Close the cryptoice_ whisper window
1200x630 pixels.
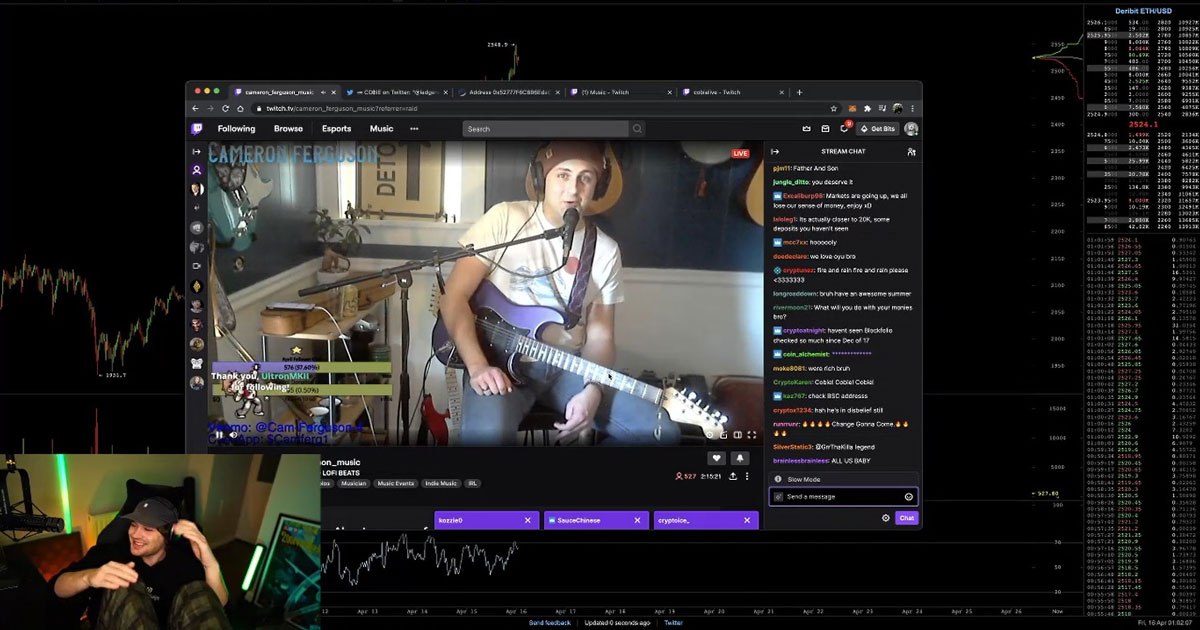click(746, 520)
